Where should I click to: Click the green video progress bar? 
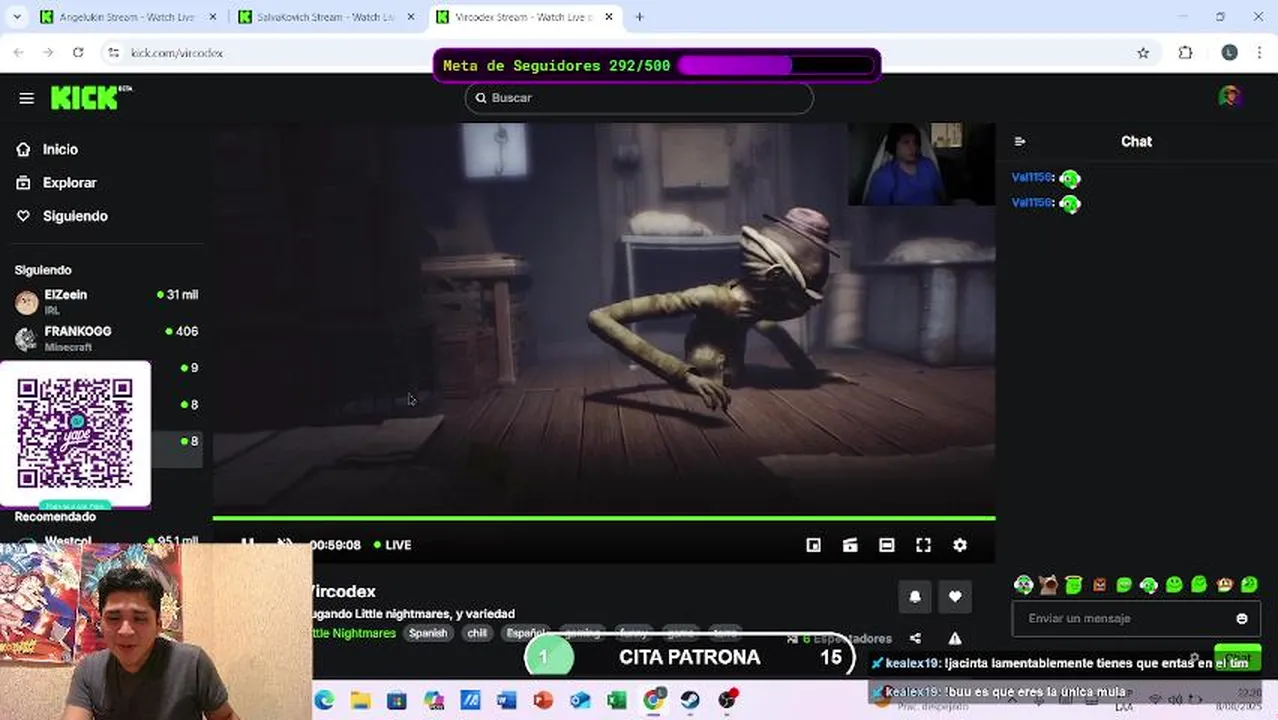(x=604, y=518)
